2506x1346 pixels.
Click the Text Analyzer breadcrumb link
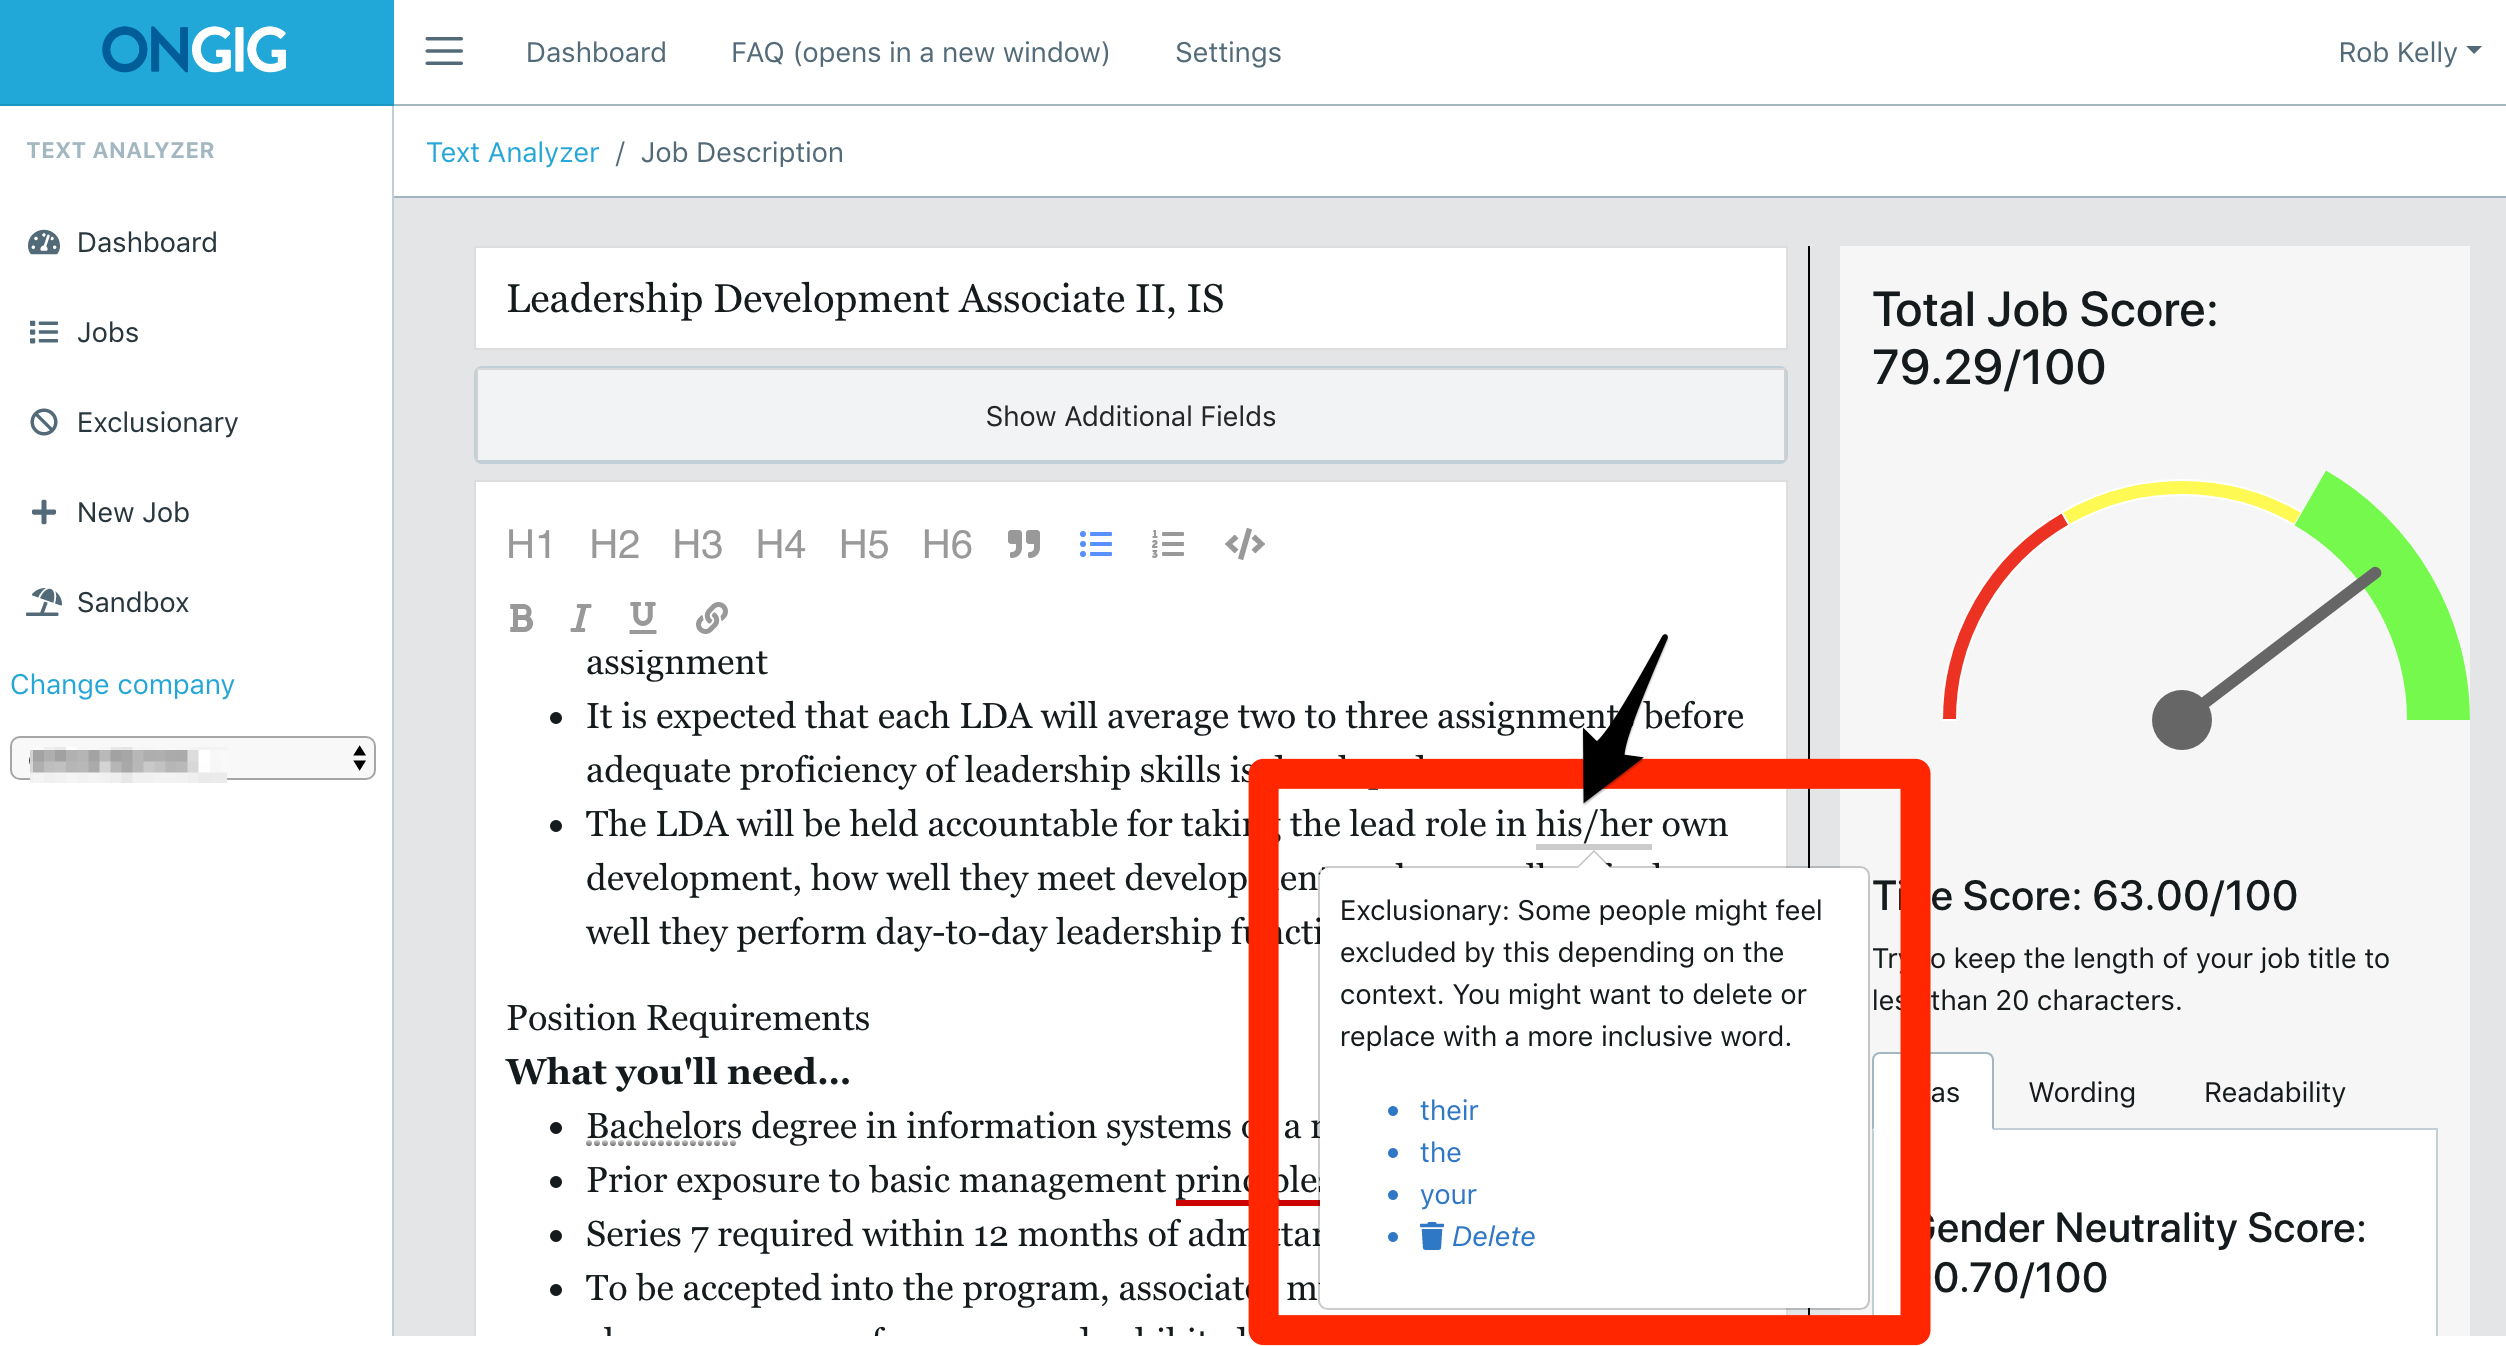click(x=512, y=152)
